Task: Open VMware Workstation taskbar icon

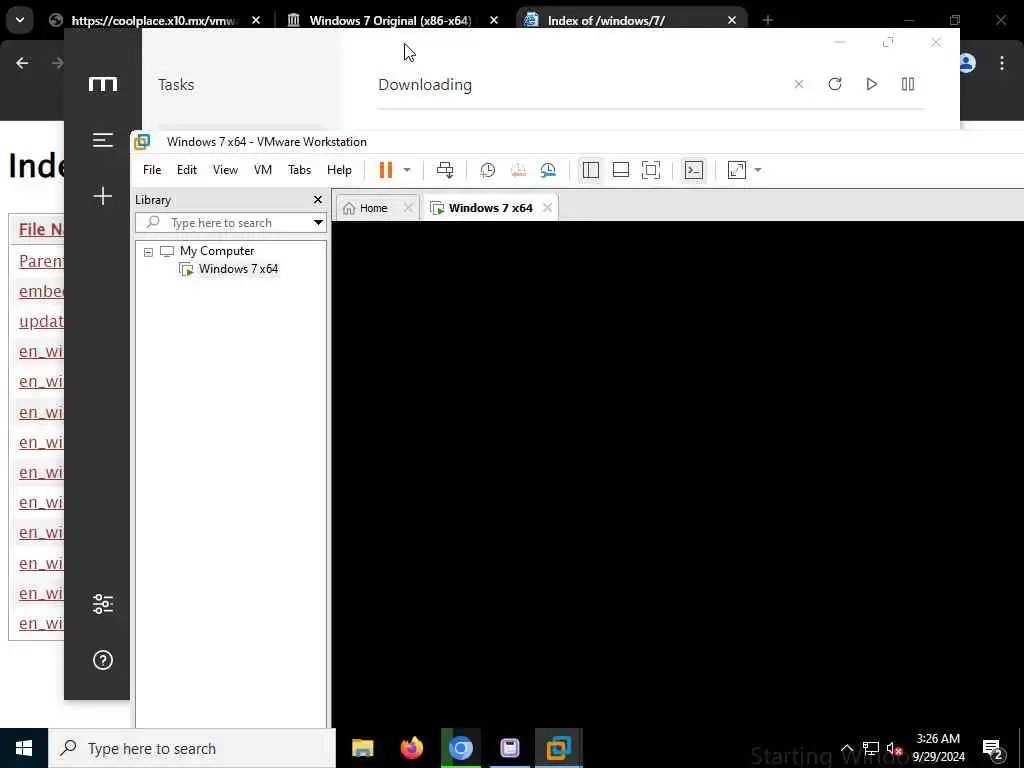Action: 558,748
